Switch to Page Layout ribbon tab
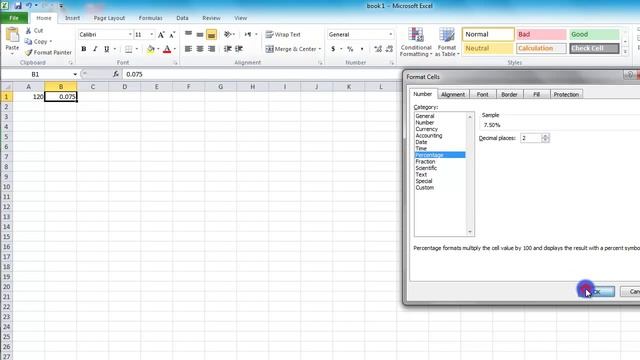Screen dimensions: 640x360 [x=109, y=18]
